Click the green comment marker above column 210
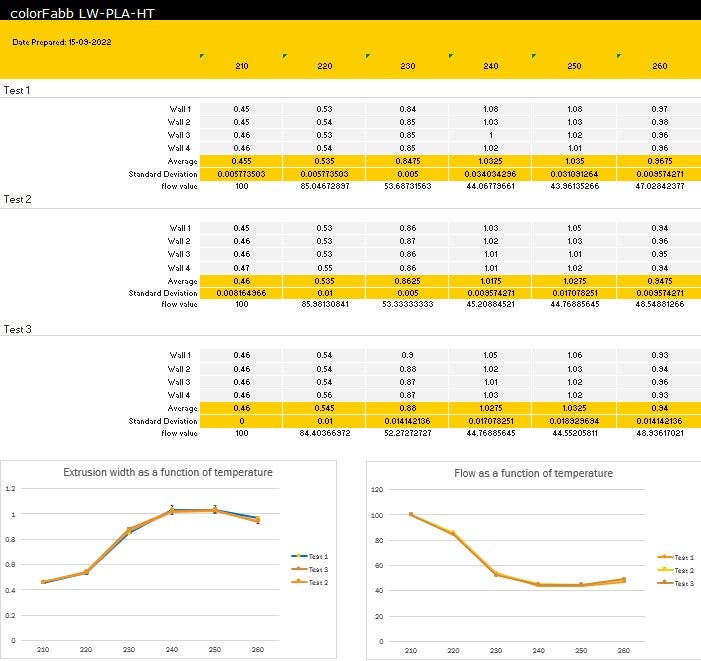This screenshot has height=661, width=701. click(202, 56)
